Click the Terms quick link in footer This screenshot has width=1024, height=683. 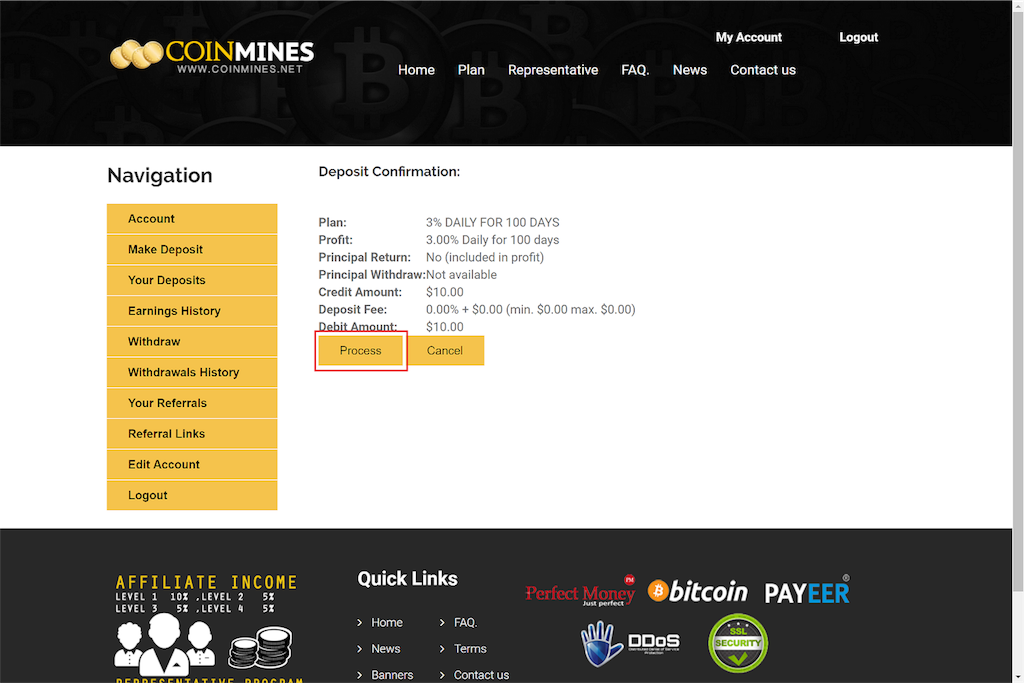(x=470, y=649)
